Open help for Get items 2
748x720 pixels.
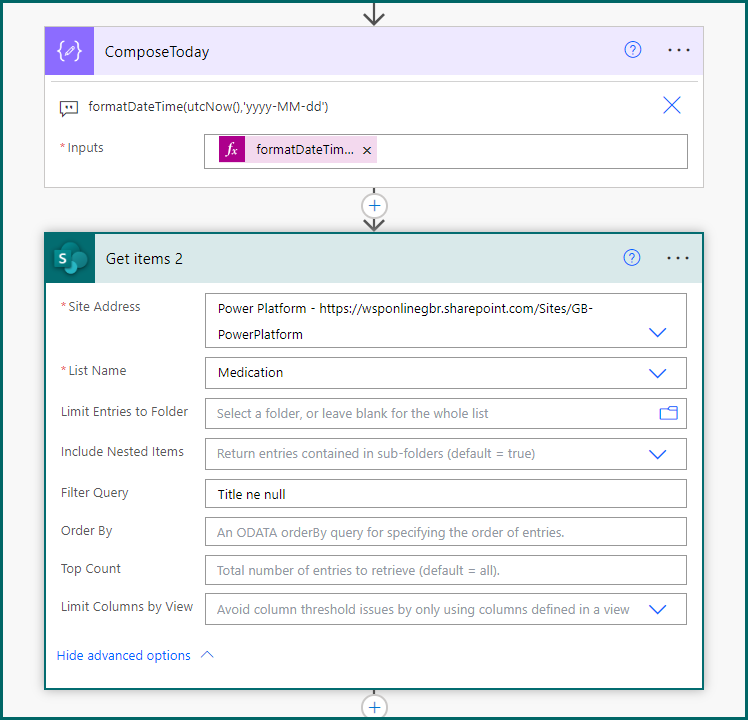(x=632, y=258)
